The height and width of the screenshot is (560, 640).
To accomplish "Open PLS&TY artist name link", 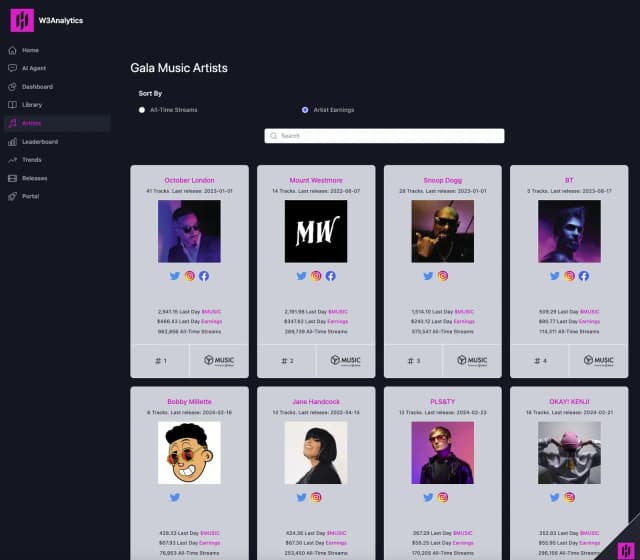I will click(443, 402).
